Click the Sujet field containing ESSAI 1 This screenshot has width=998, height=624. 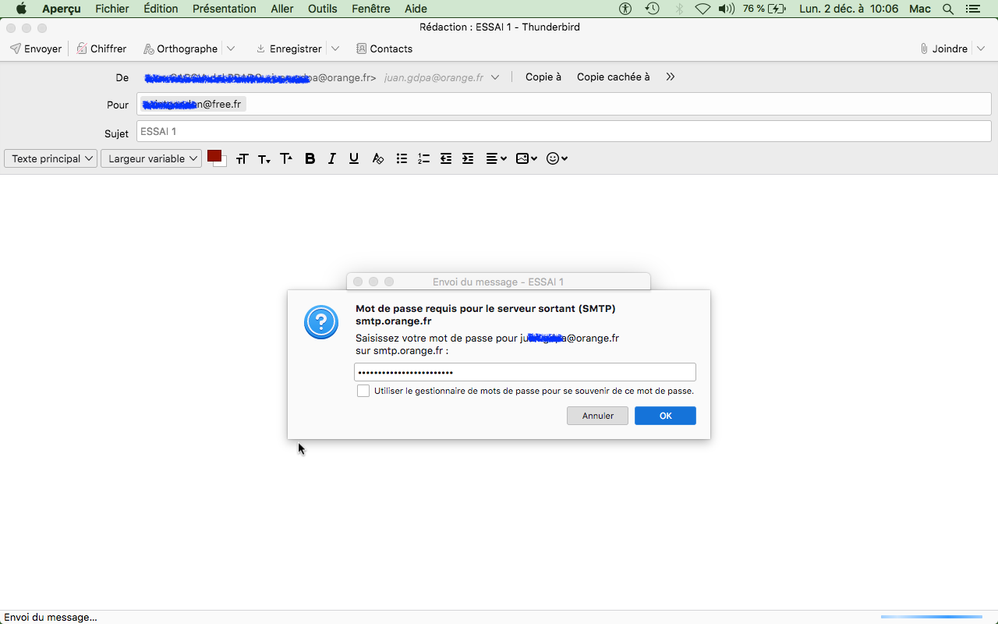click(564, 132)
